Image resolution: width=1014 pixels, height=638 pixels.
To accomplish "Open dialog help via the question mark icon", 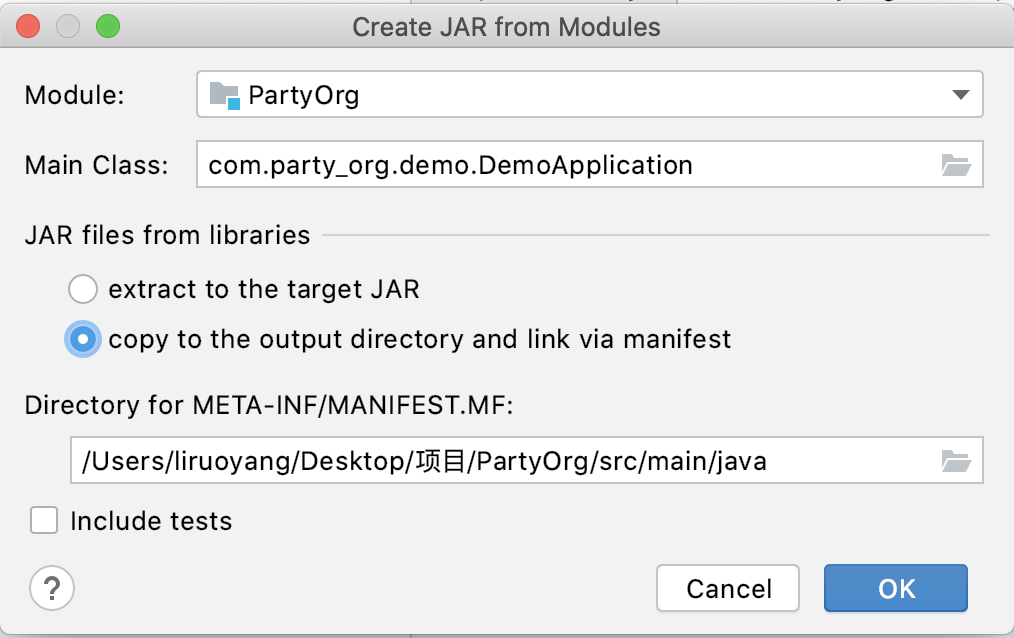I will pos(52,589).
